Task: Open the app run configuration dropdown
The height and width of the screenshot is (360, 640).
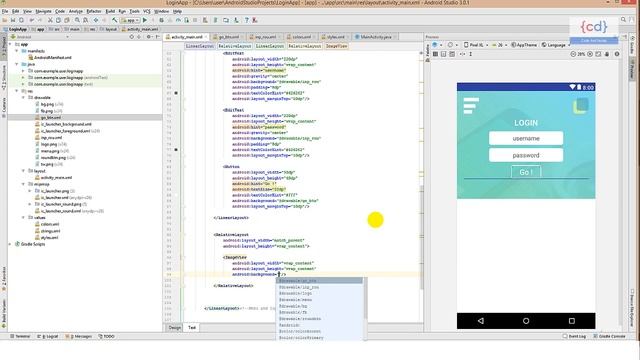Action: click(x=130, y=20)
